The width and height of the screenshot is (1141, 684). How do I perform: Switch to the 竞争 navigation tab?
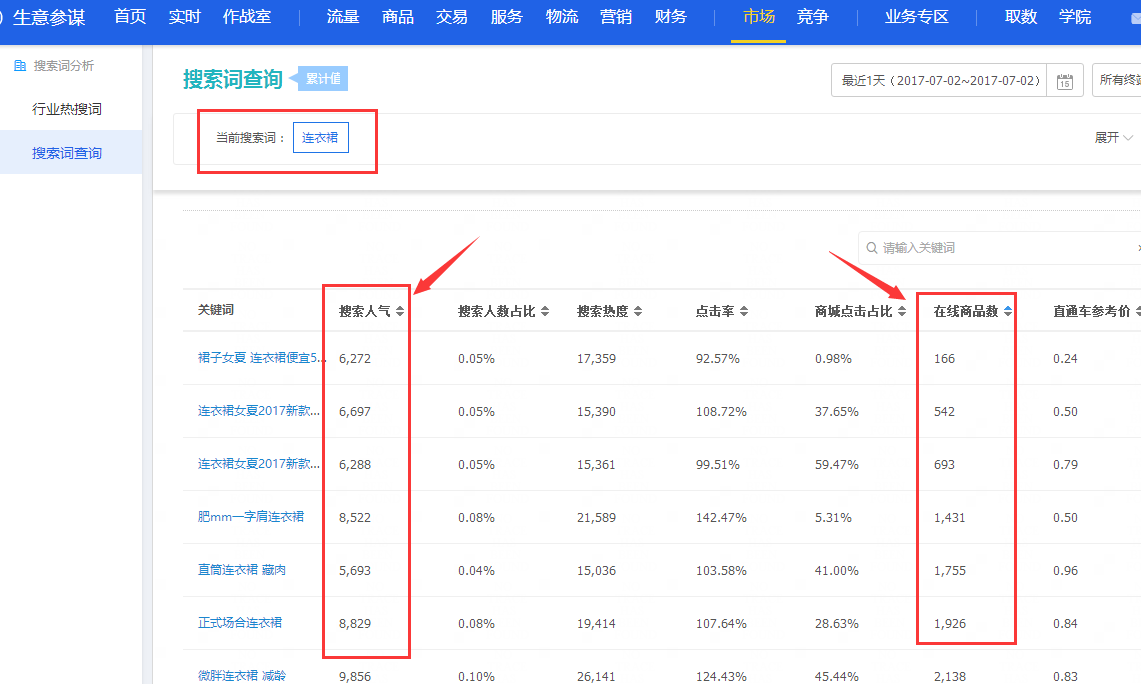click(812, 17)
